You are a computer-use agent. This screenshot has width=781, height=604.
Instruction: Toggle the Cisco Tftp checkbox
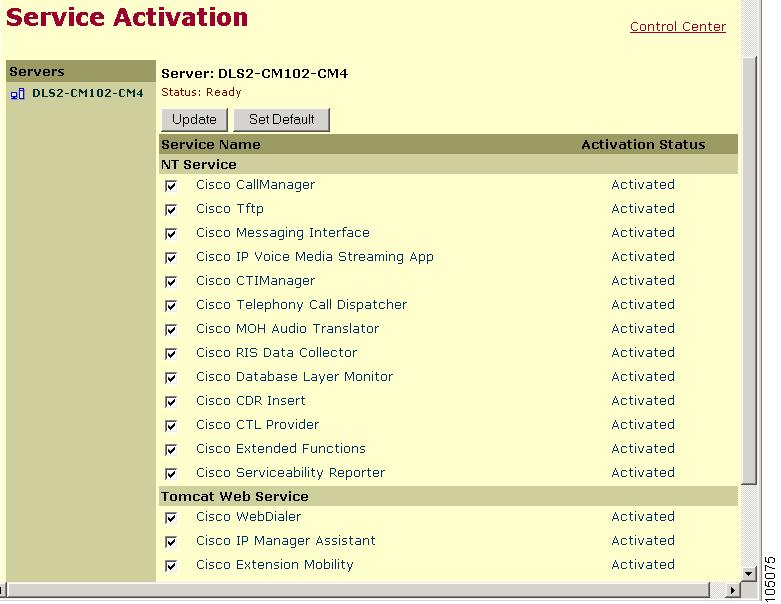[x=171, y=210]
